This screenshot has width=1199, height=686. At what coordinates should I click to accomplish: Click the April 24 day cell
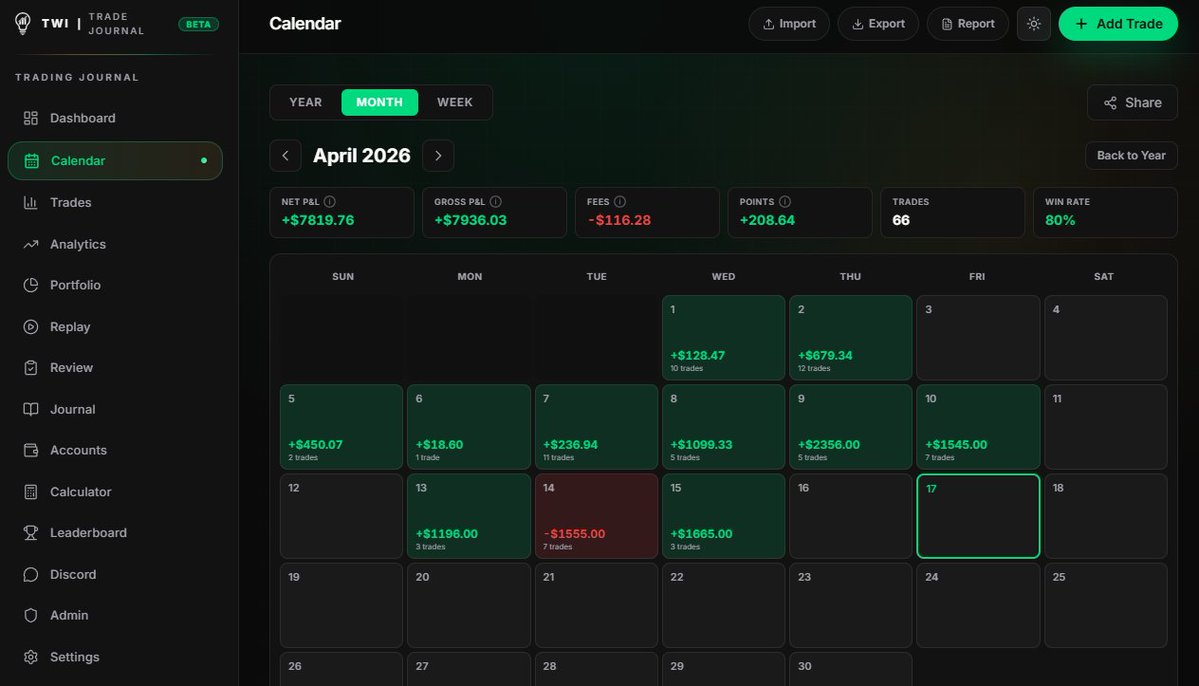pyautogui.click(x=978, y=606)
